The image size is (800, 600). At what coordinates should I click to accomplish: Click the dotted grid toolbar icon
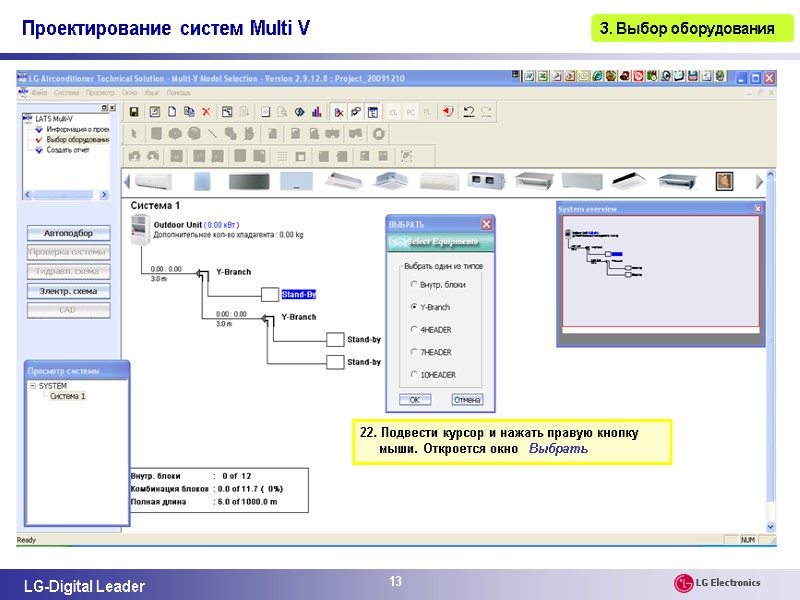coord(282,156)
